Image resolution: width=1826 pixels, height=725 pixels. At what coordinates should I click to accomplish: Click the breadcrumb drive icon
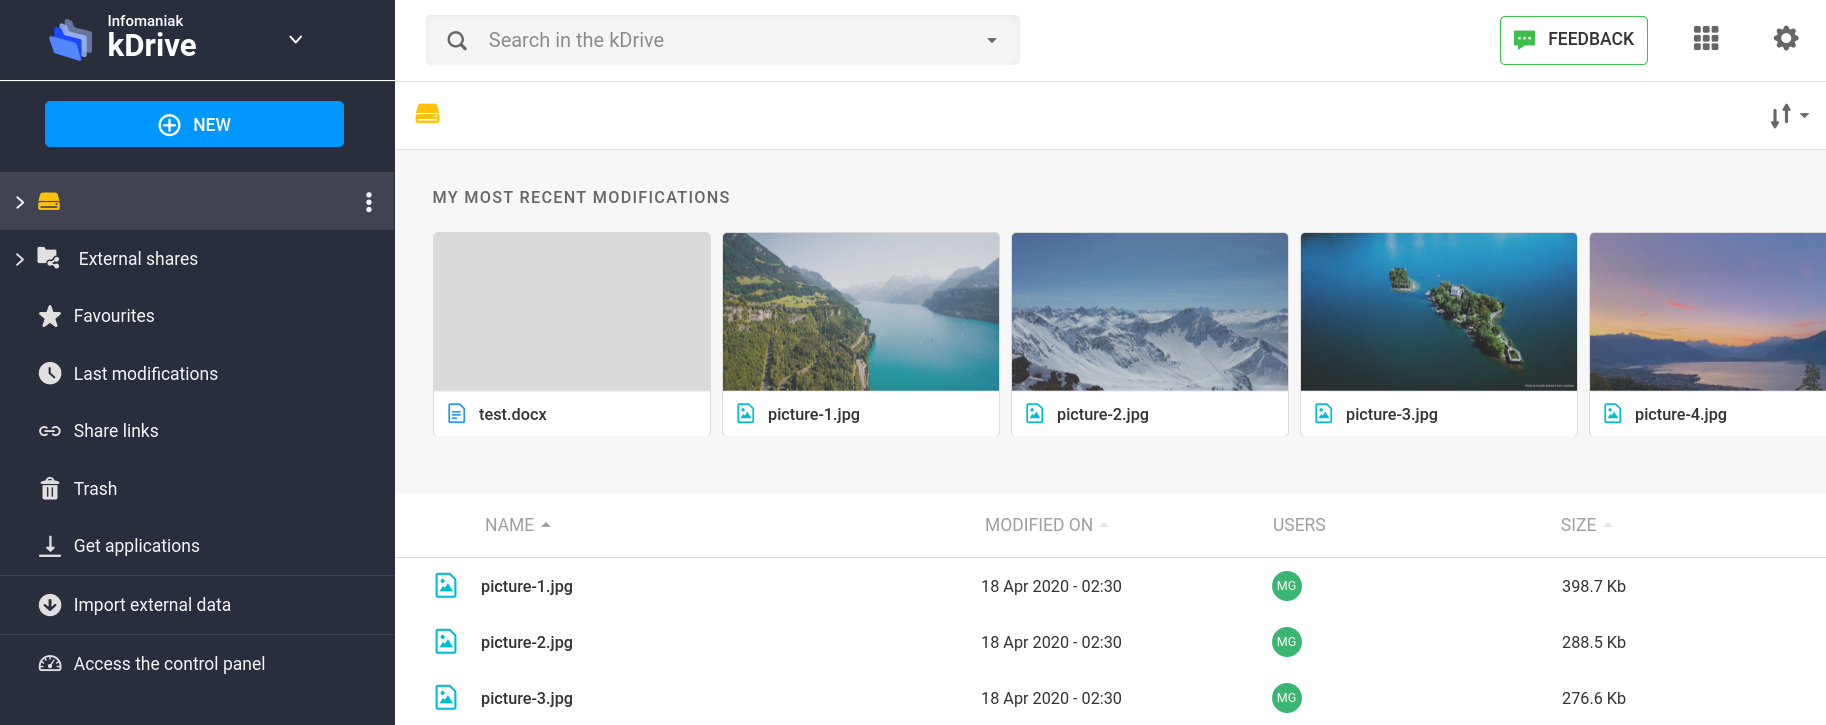[428, 114]
